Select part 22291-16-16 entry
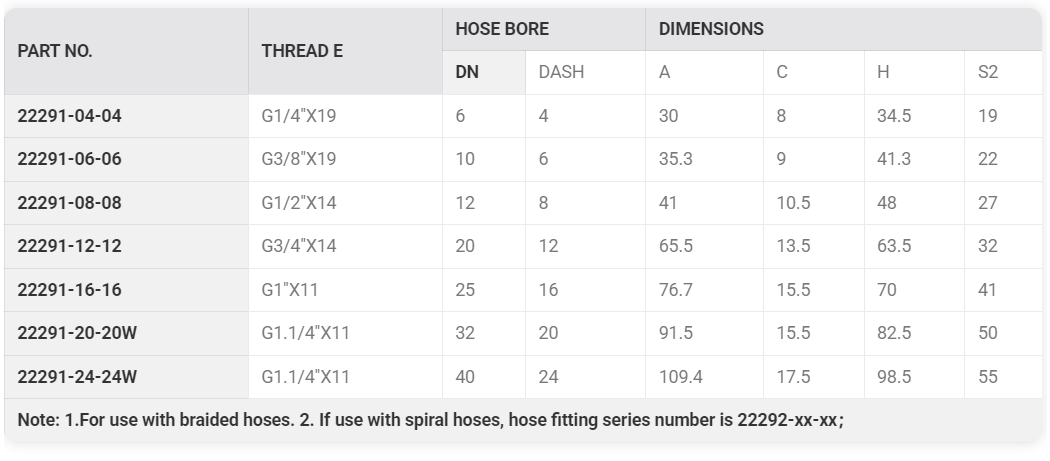 (x=69, y=289)
